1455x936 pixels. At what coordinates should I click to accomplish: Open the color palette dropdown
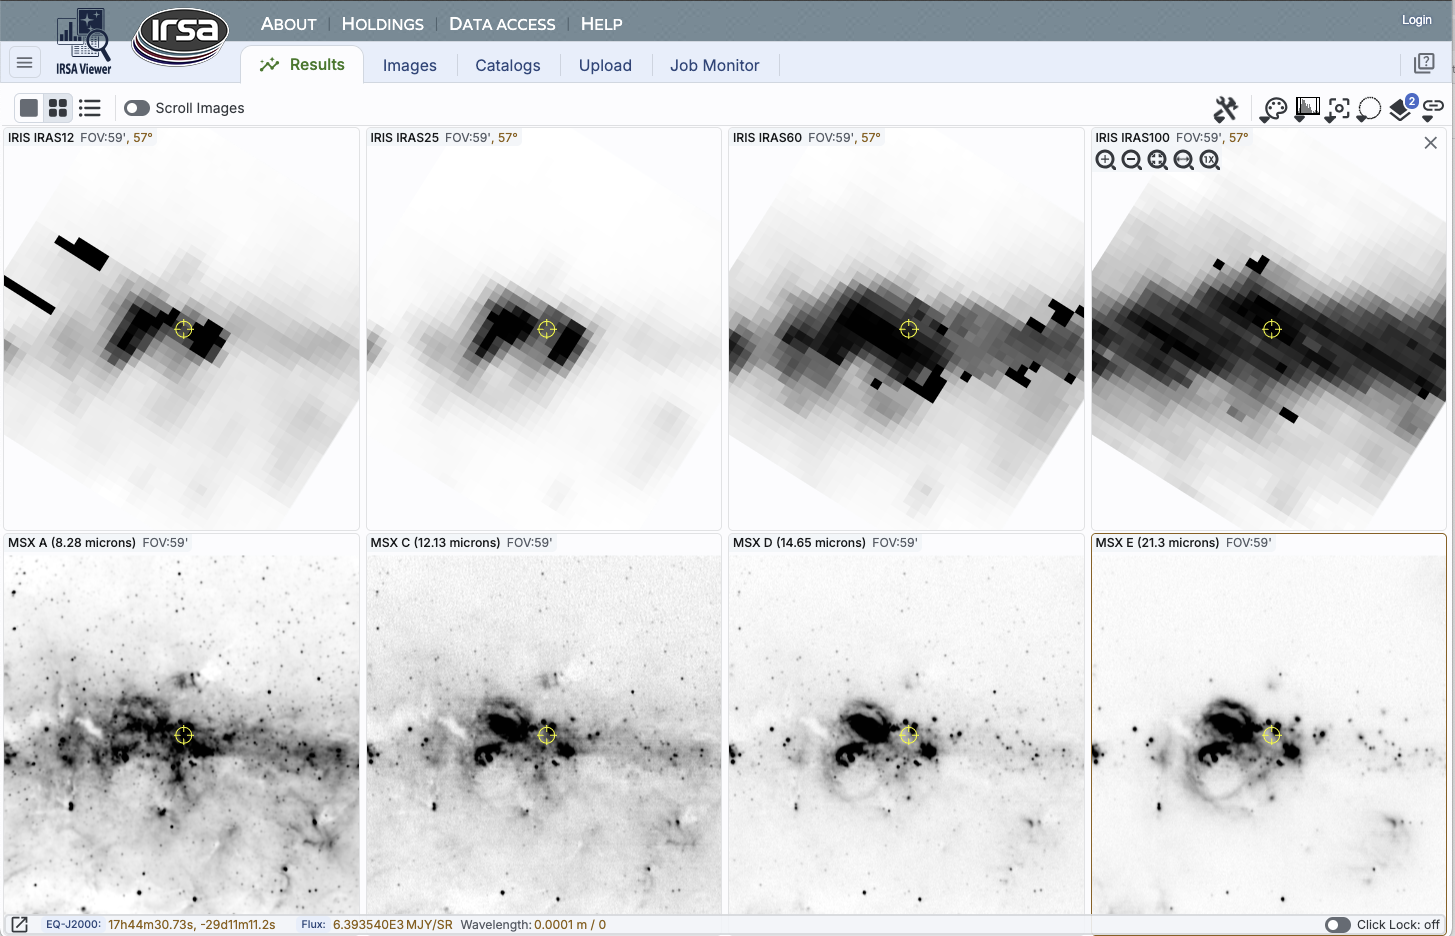point(1274,108)
